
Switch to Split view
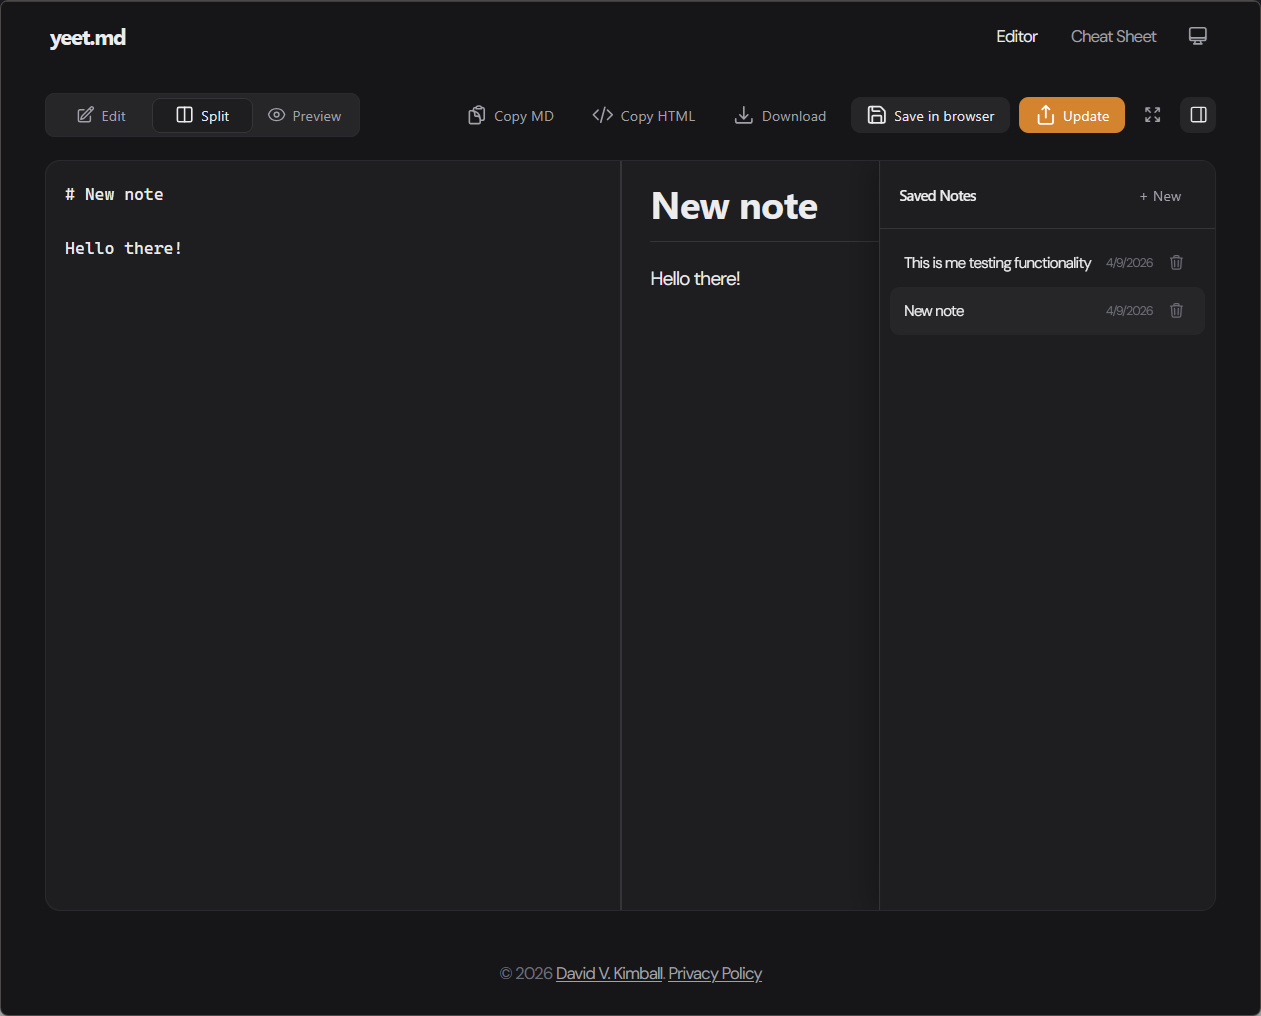click(x=202, y=115)
